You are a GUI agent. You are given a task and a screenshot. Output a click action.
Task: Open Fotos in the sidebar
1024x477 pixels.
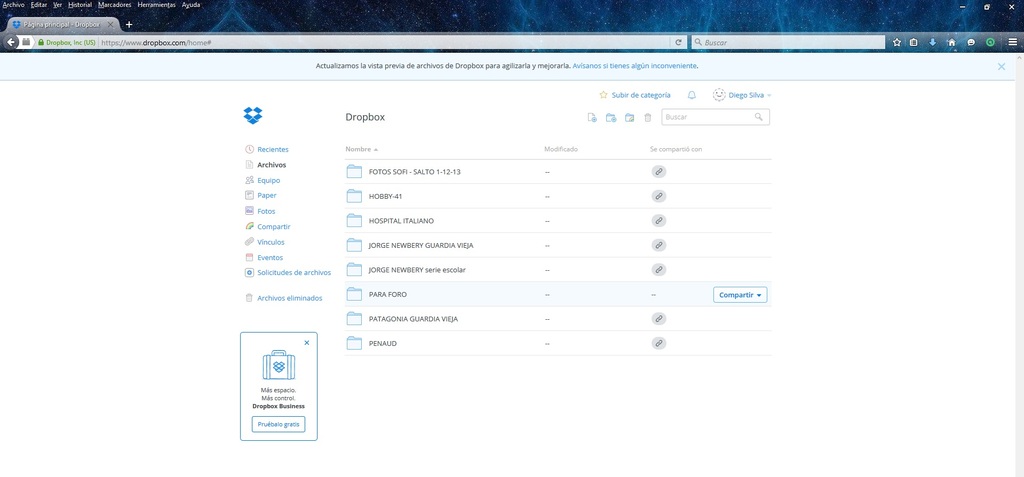(x=266, y=212)
